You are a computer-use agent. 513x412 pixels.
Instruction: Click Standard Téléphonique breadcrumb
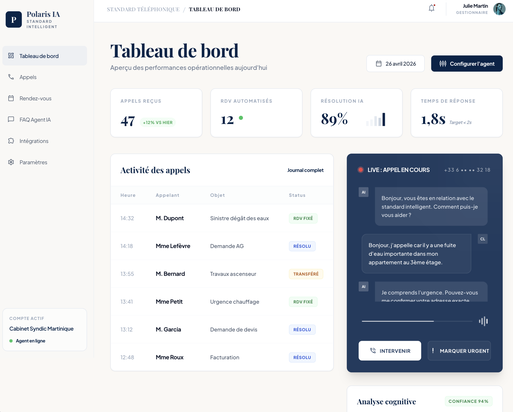143,9
